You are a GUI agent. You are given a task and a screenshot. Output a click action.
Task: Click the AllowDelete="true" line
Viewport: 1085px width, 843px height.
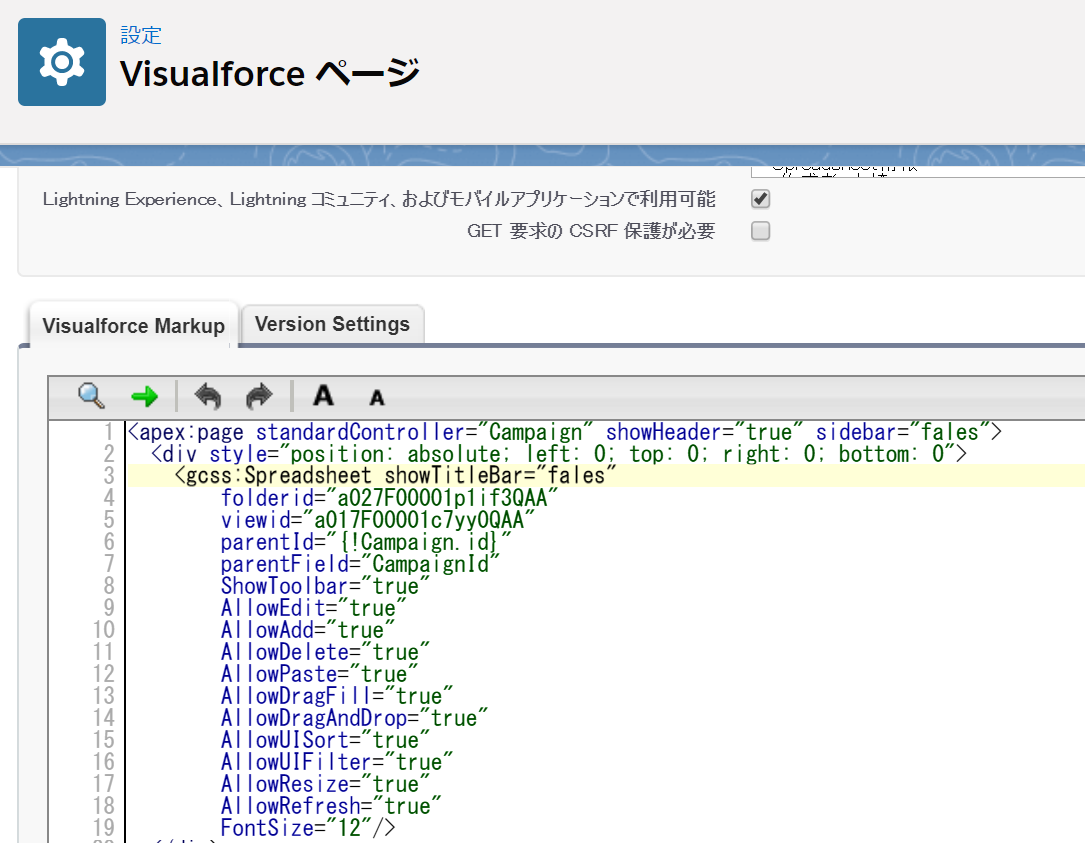click(325, 652)
